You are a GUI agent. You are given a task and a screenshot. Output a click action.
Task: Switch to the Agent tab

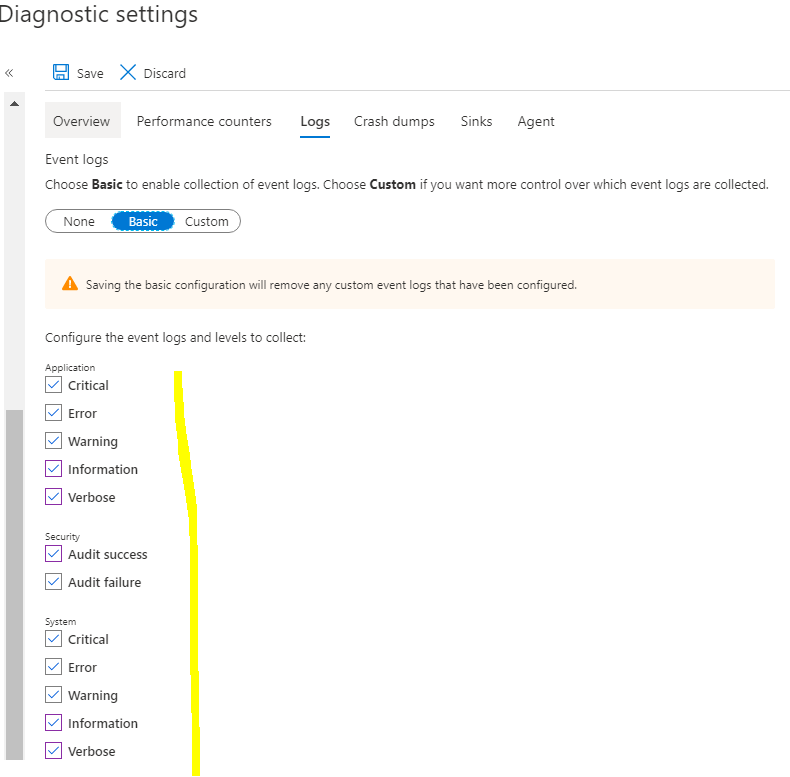[536, 121]
